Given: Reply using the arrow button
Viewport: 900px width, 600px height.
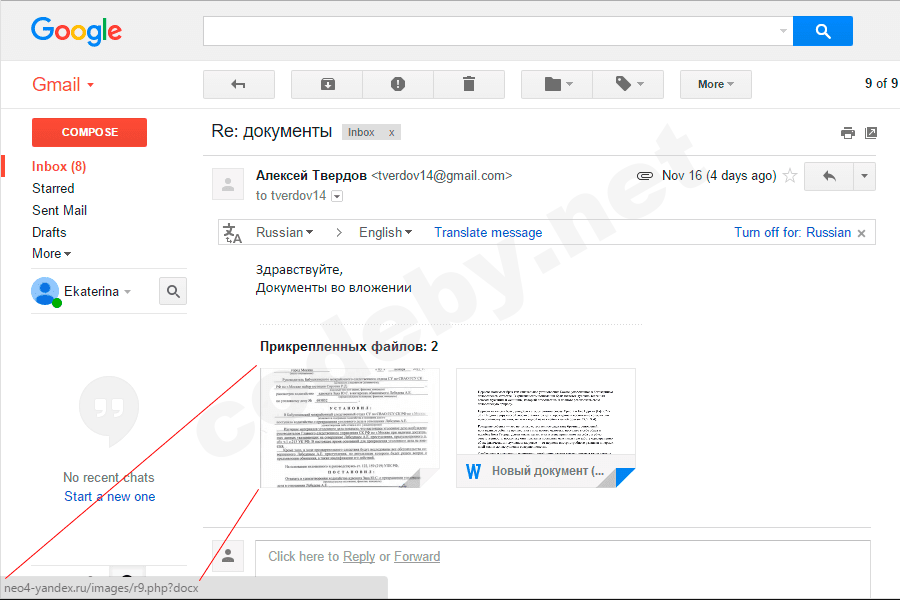Looking at the screenshot, I should tap(829, 176).
